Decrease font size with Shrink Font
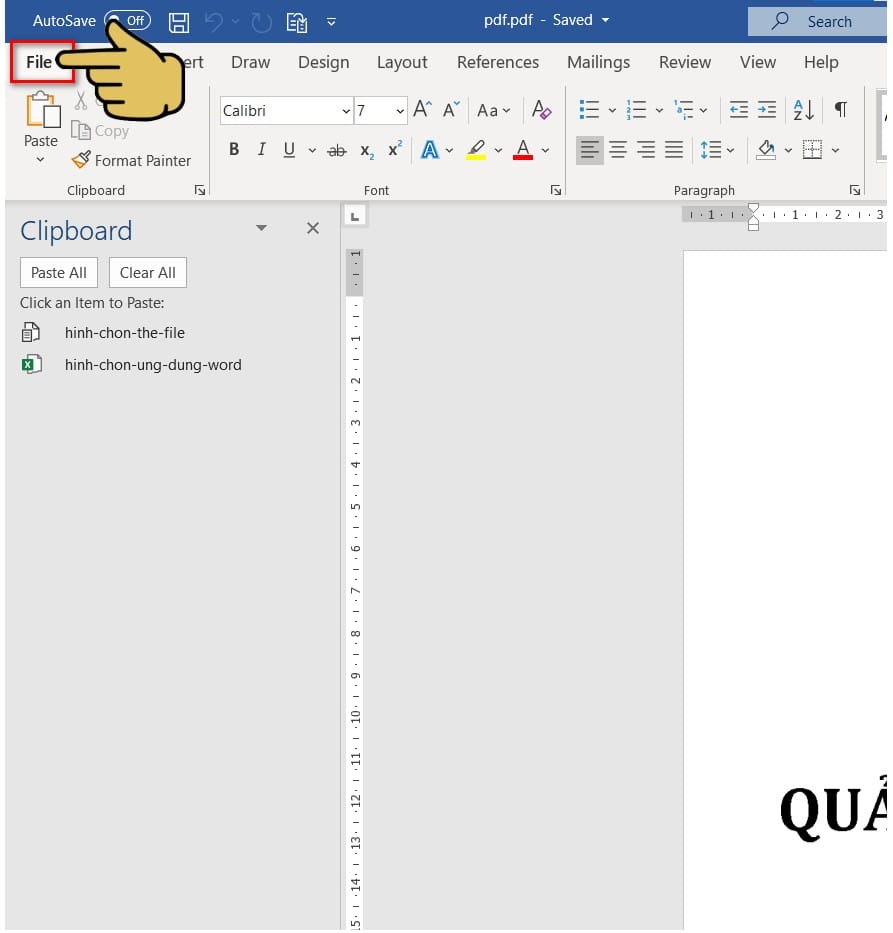This screenshot has width=893, height=933. [452, 109]
